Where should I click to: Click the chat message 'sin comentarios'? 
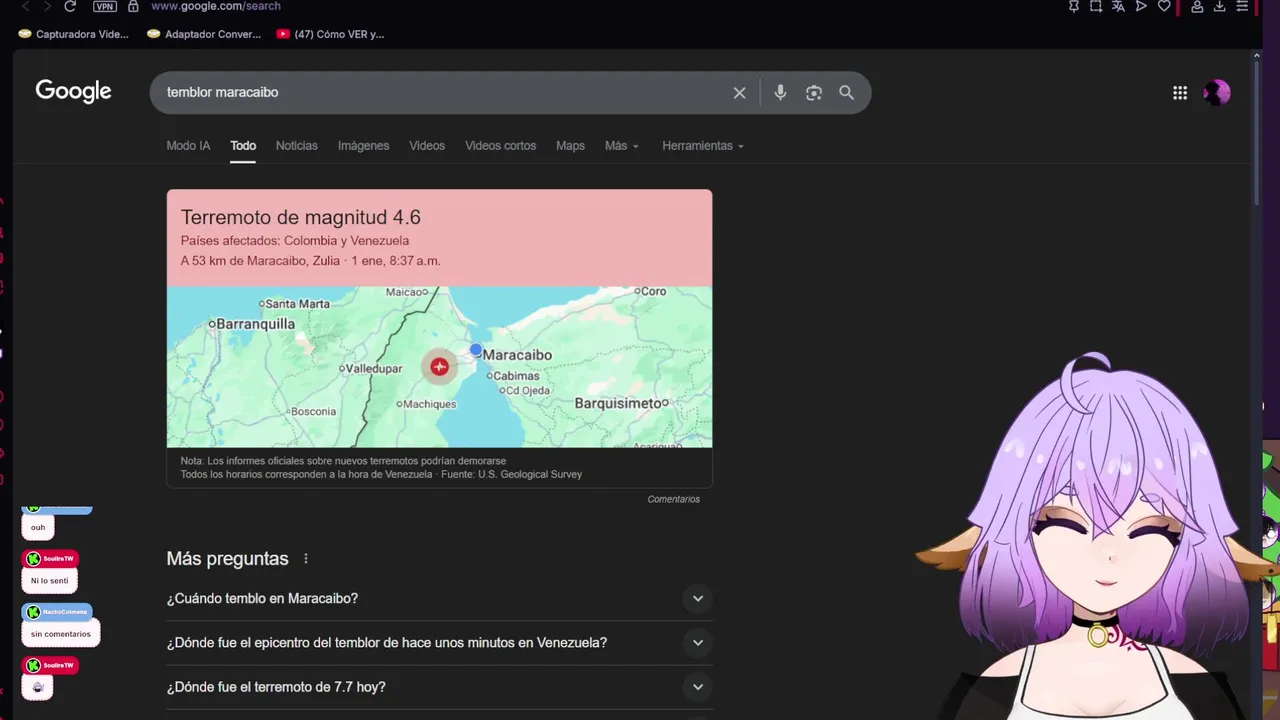[x=60, y=634]
